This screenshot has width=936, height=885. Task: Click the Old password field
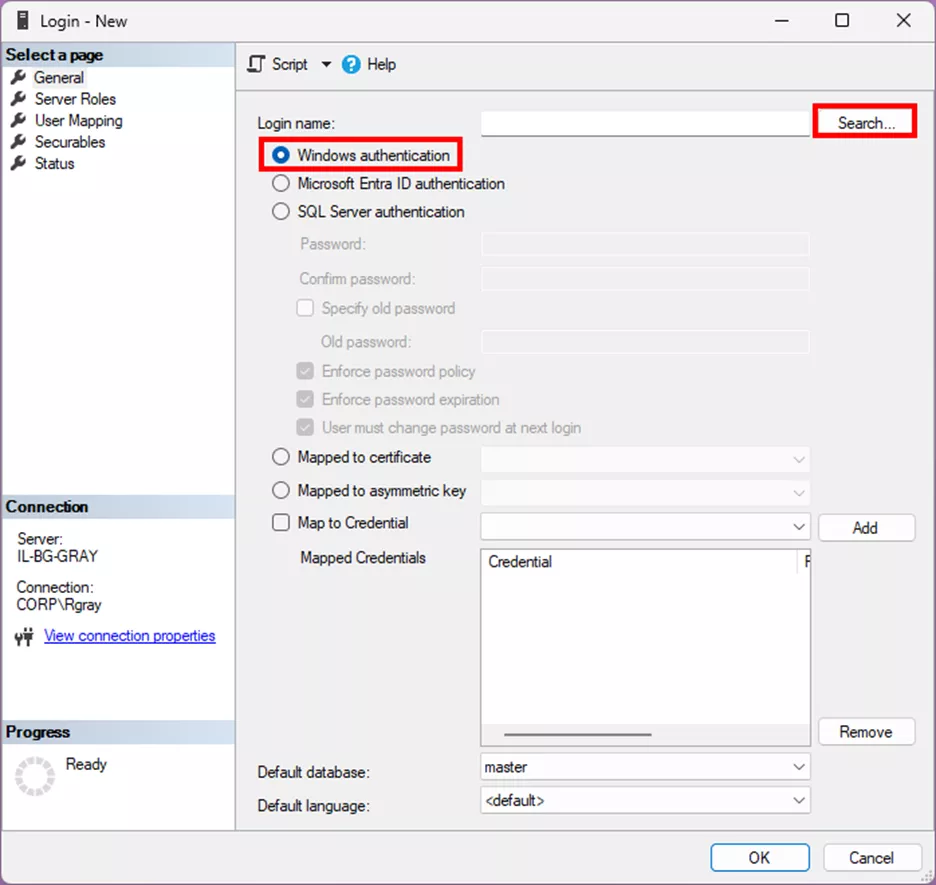point(645,342)
